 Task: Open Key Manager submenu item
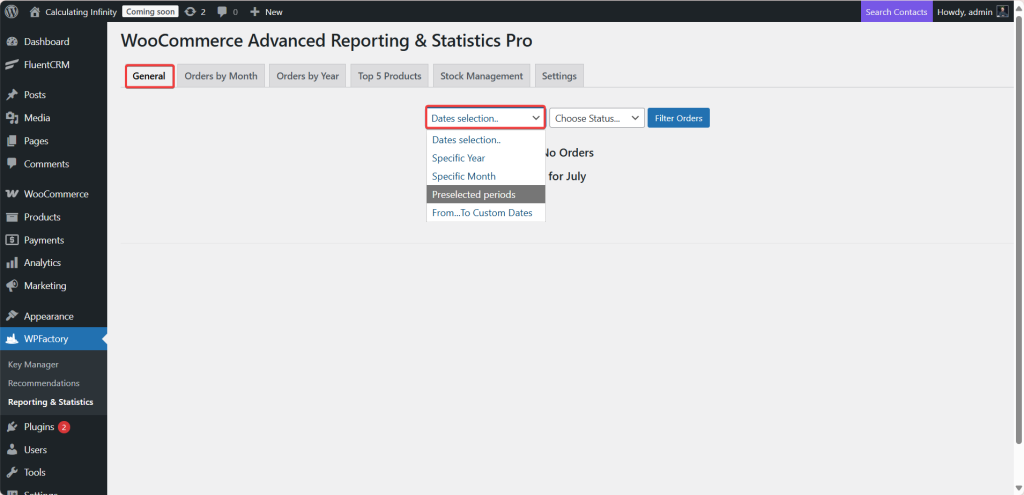33,364
